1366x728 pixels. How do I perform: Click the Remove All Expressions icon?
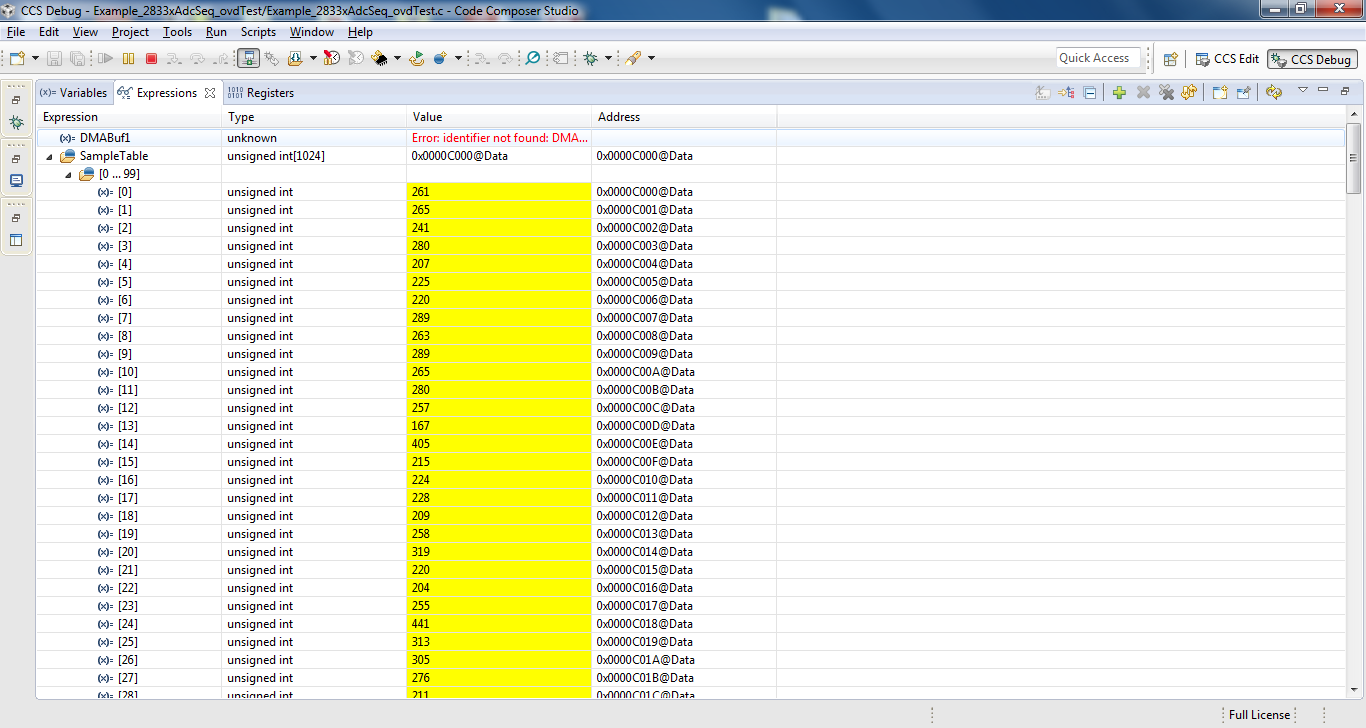tap(1166, 93)
